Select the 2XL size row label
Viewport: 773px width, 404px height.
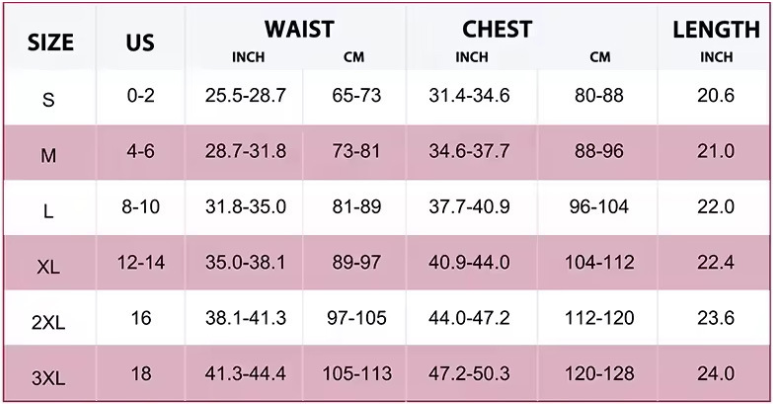pyautogui.click(x=49, y=322)
